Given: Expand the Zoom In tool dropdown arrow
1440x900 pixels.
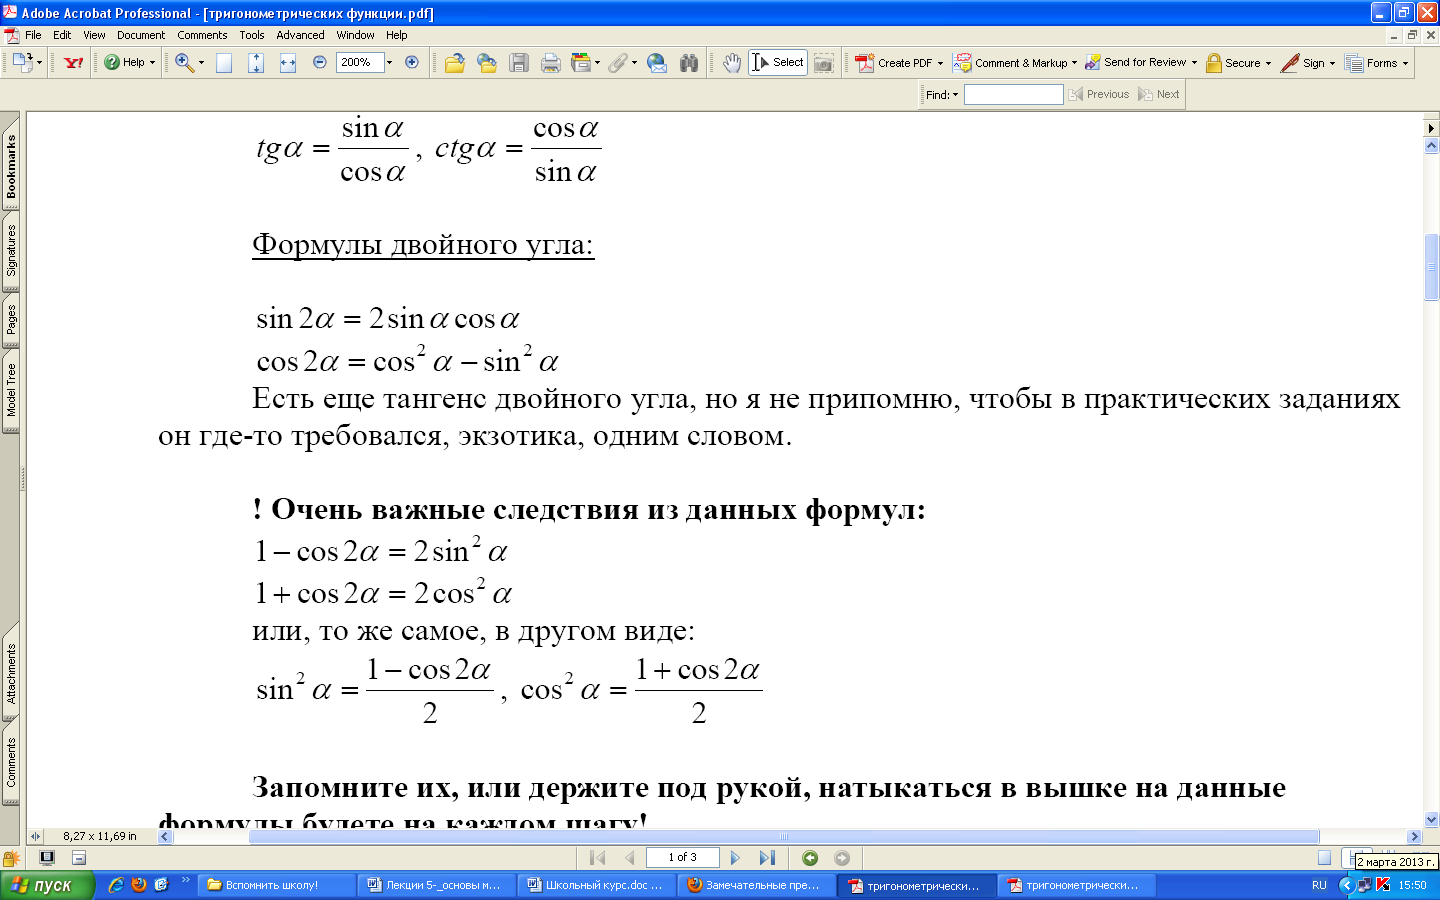Looking at the screenshot, I should (x=201, y=62).
